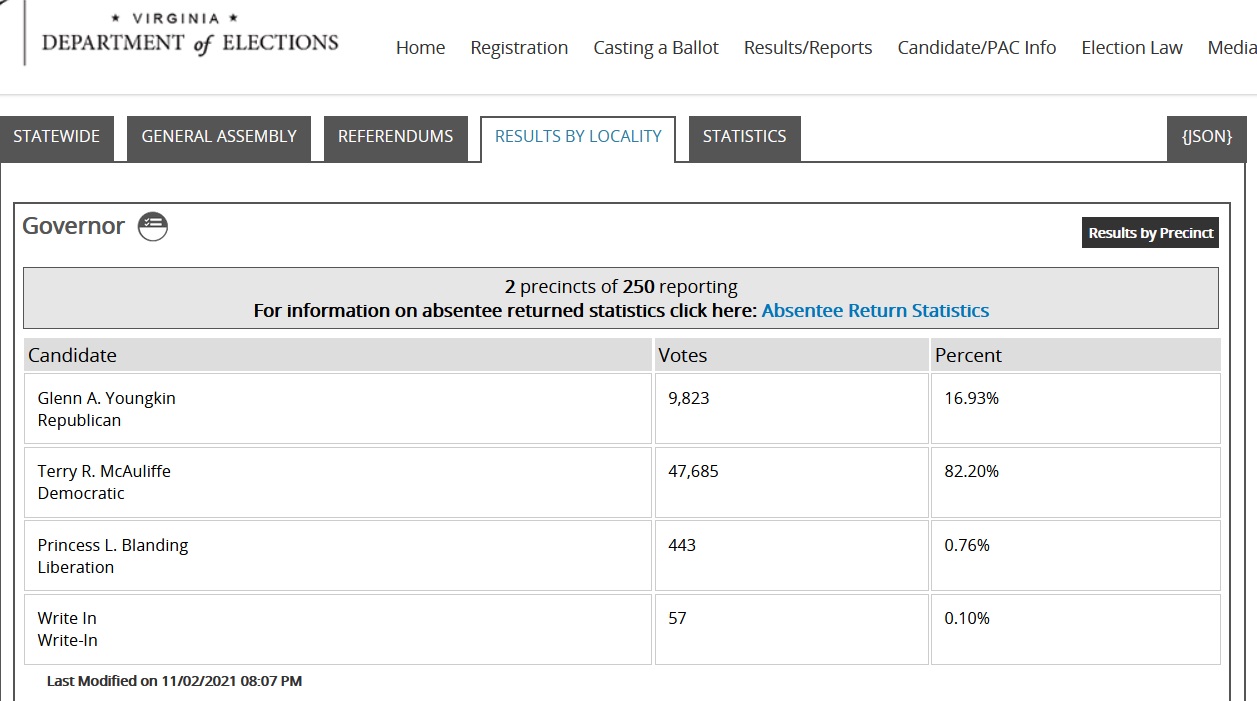Click the precincts reporting status text
This screenshot has height=701, width=1257.
click(x=621, y=287)
